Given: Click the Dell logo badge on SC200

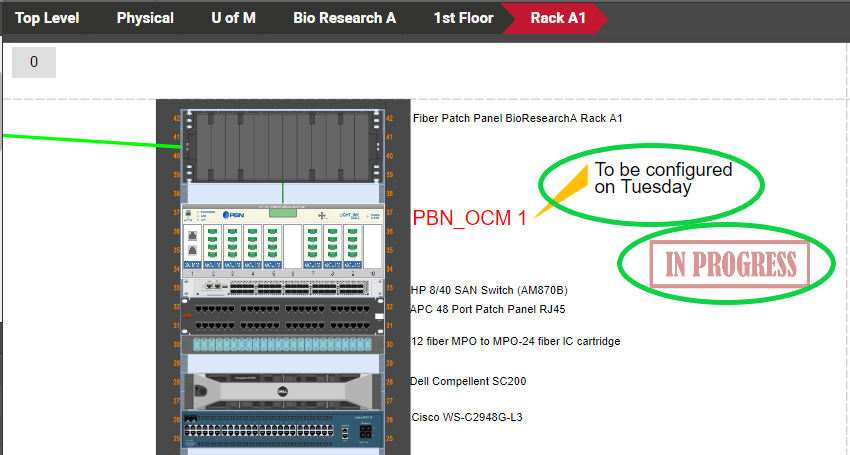Looking at the screenshot, I should [x=282, y=392].
